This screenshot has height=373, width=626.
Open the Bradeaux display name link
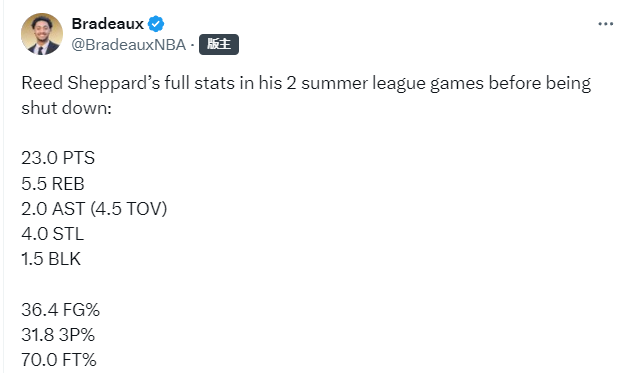107,24
